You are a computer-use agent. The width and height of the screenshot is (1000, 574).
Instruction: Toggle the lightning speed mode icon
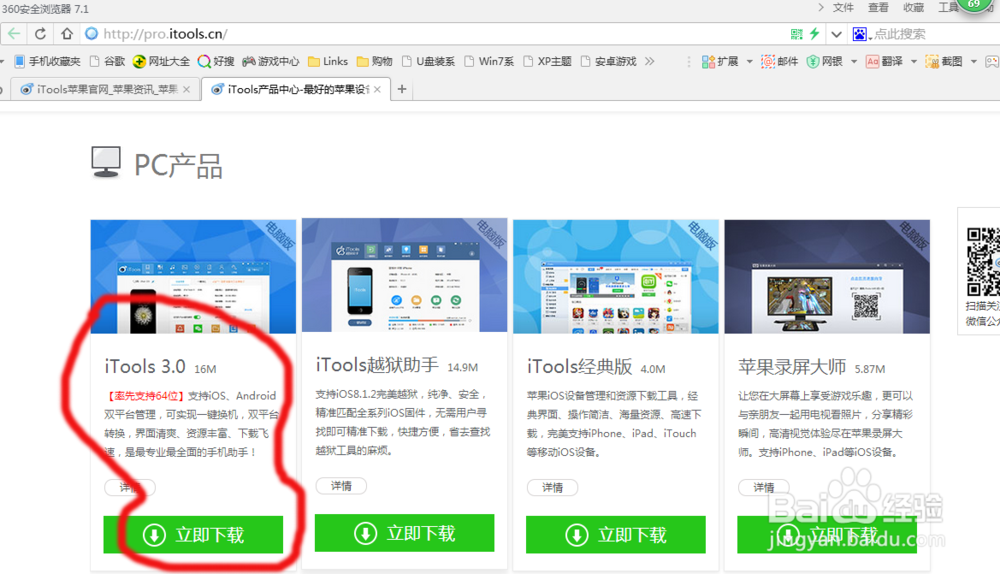[814, 34]
